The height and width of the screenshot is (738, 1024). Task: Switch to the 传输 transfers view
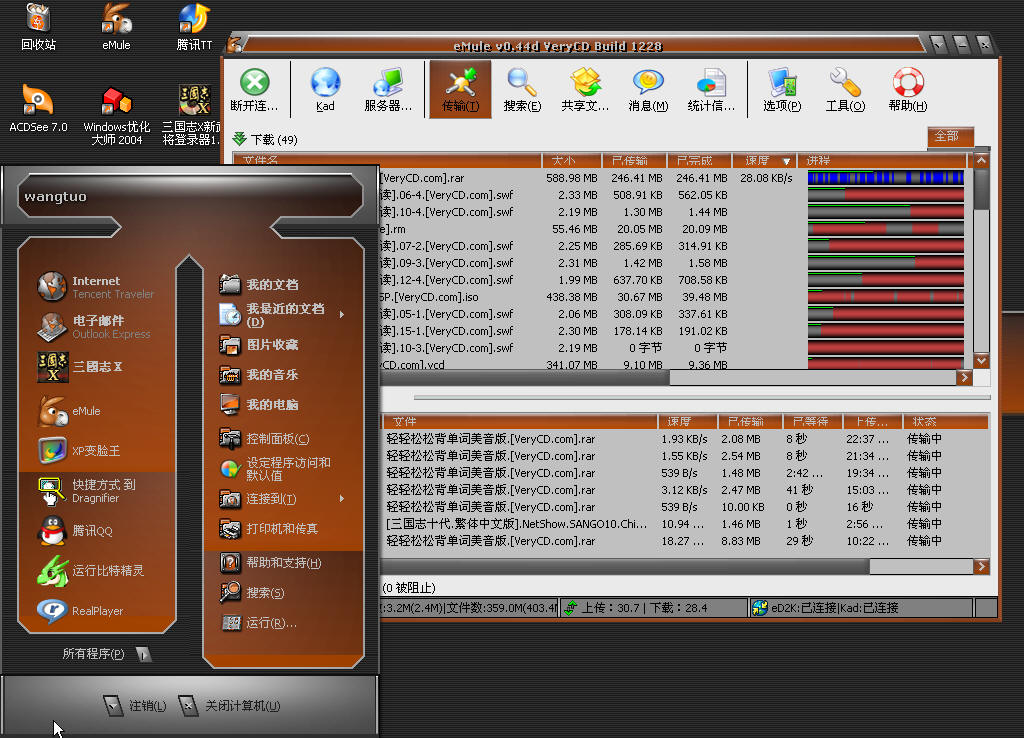460,89
